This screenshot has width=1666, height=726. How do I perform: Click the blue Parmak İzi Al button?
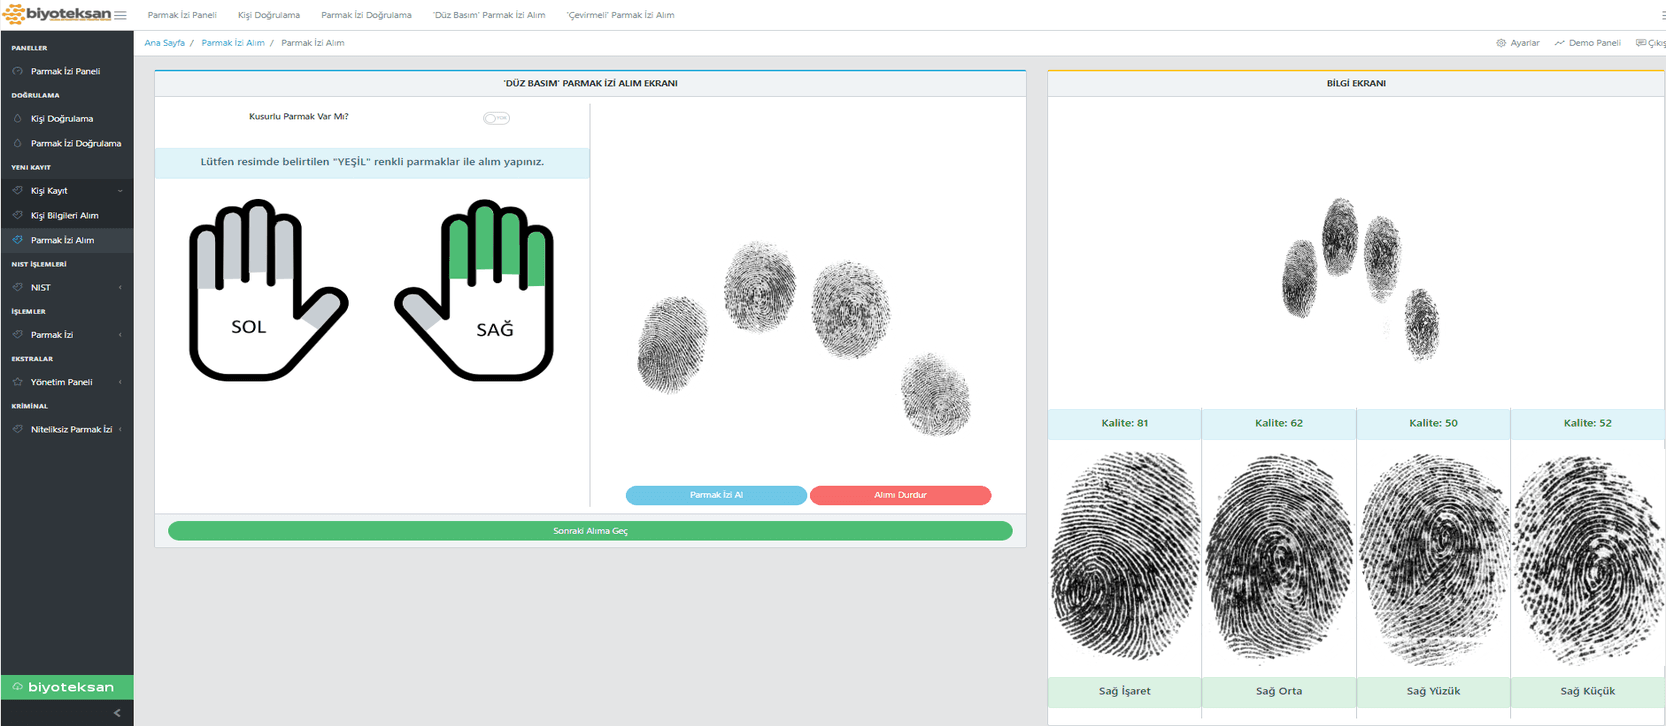click(x=716, y=495)
